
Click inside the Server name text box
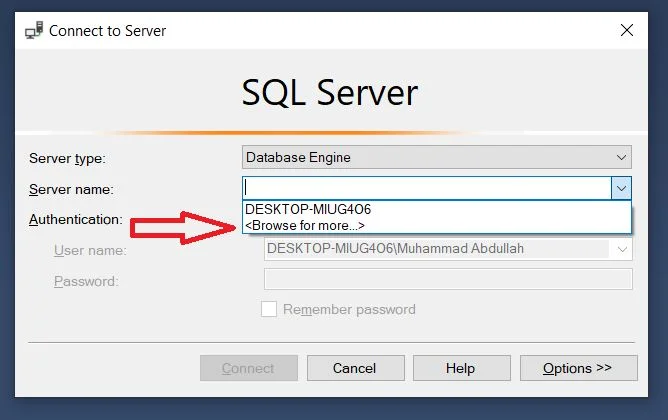(425, 188)
